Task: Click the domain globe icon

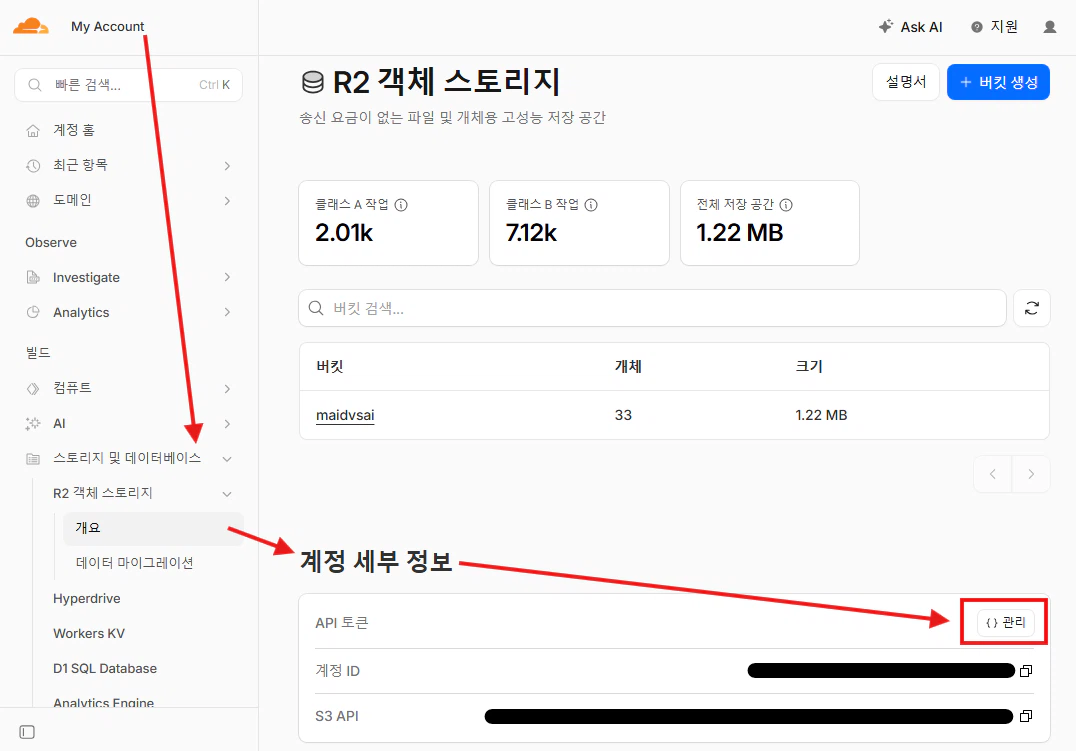Action: 33,200
